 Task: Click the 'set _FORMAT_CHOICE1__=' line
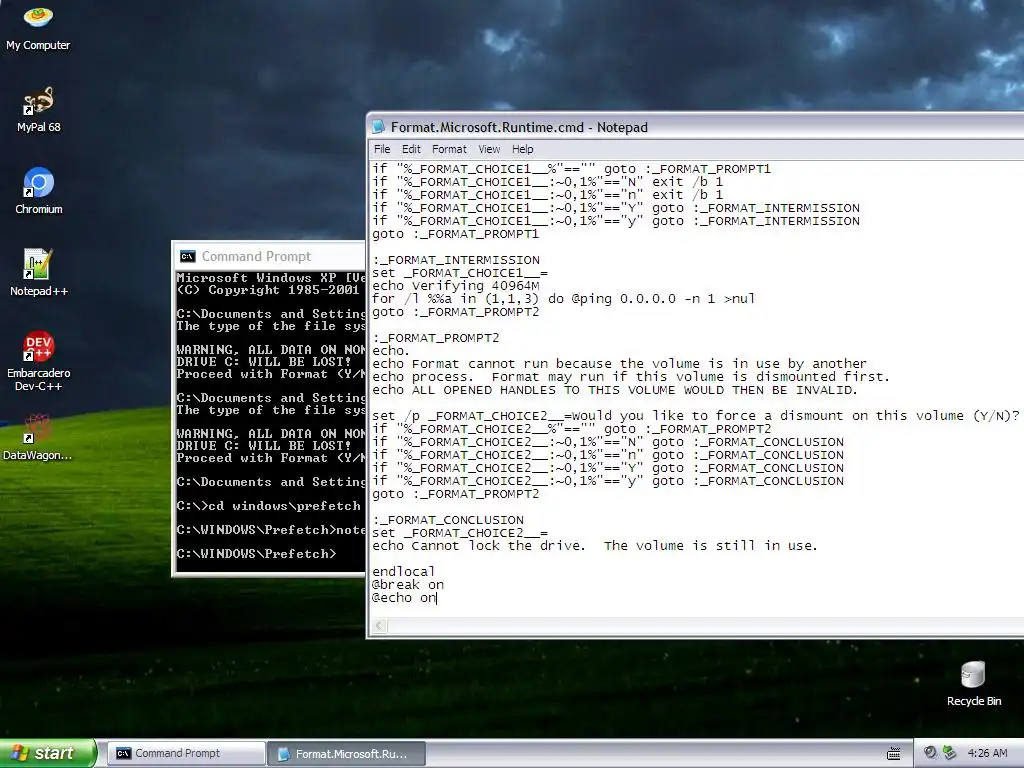460,273
